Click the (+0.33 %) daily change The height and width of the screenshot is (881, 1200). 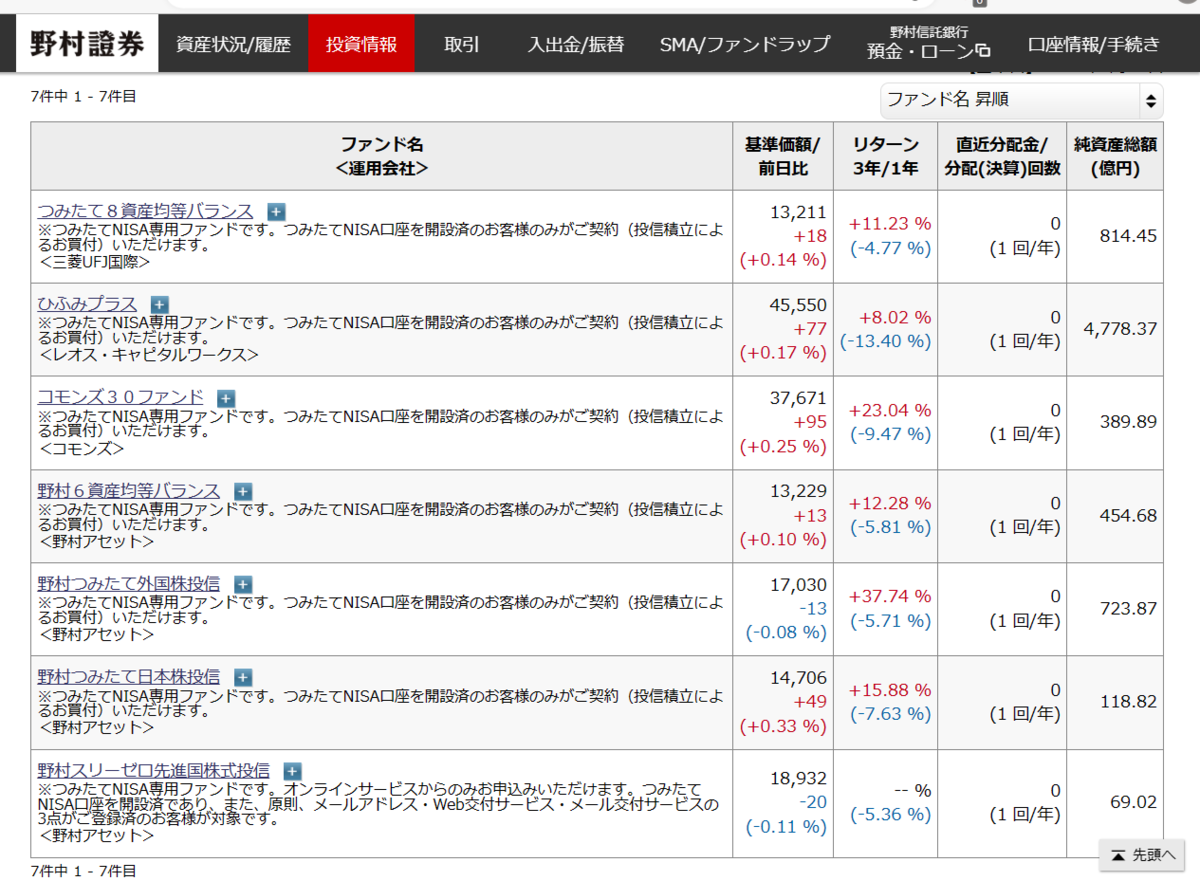pos(783,725)
